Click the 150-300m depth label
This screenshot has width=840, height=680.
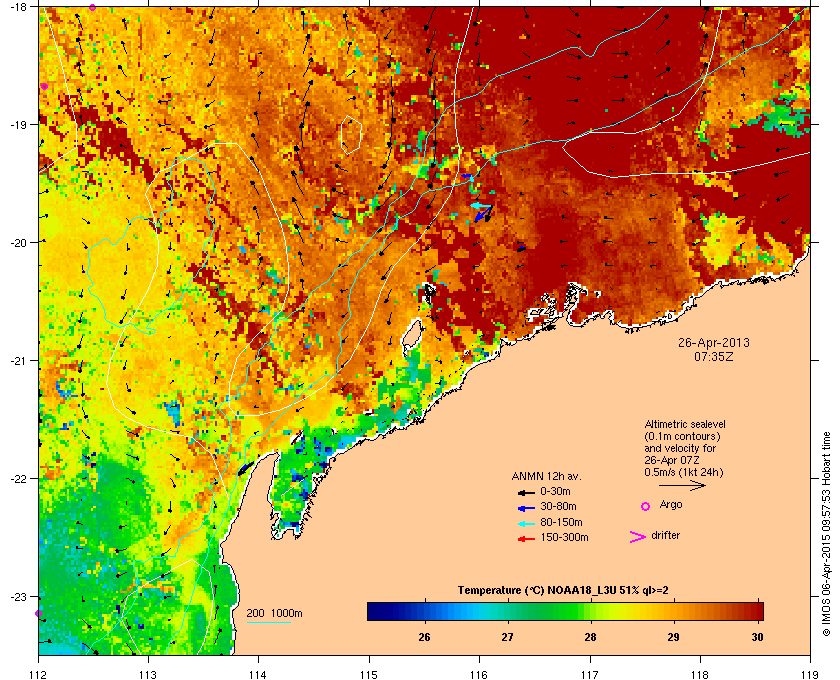point(564,537)
